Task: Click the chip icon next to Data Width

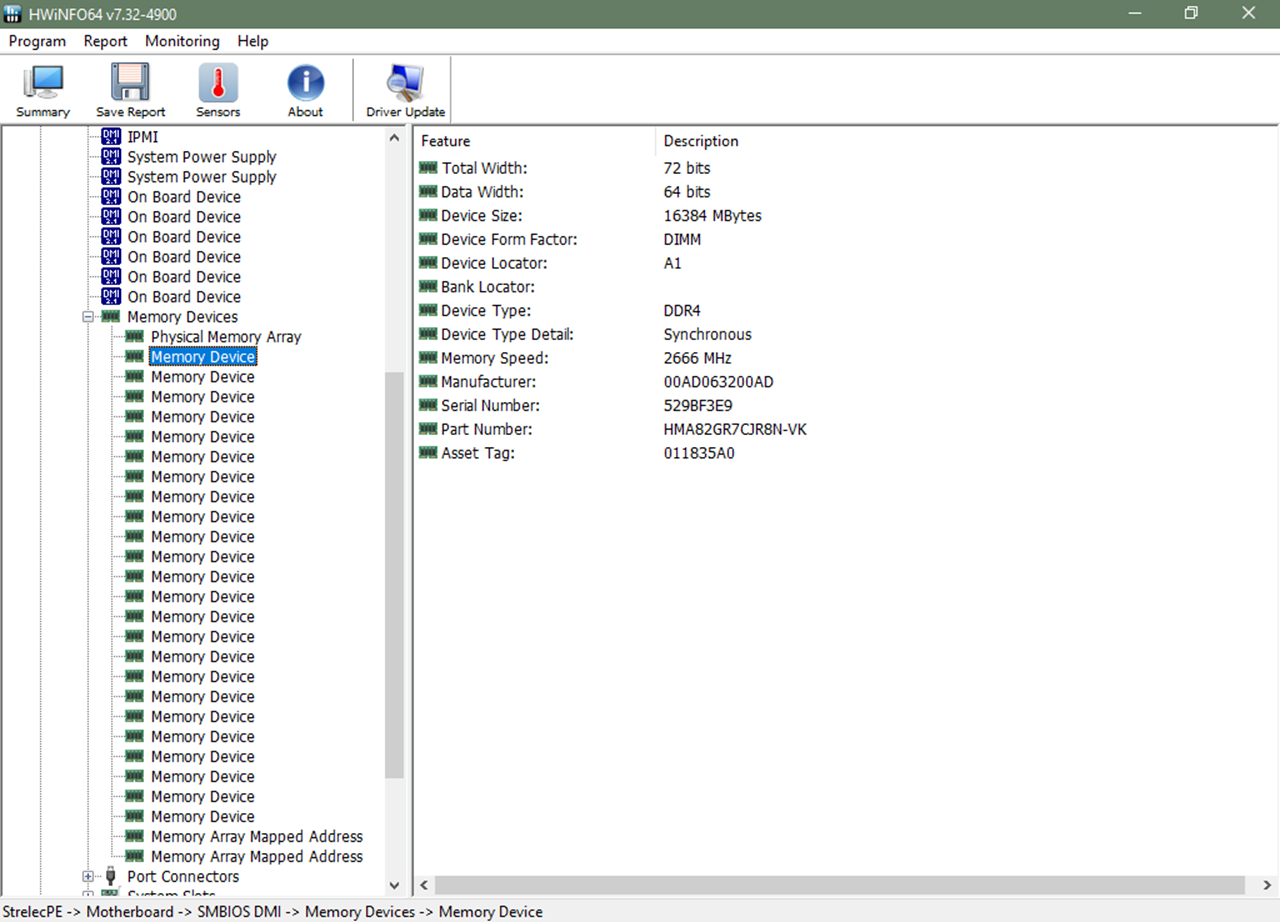Action: click(428, 192)
